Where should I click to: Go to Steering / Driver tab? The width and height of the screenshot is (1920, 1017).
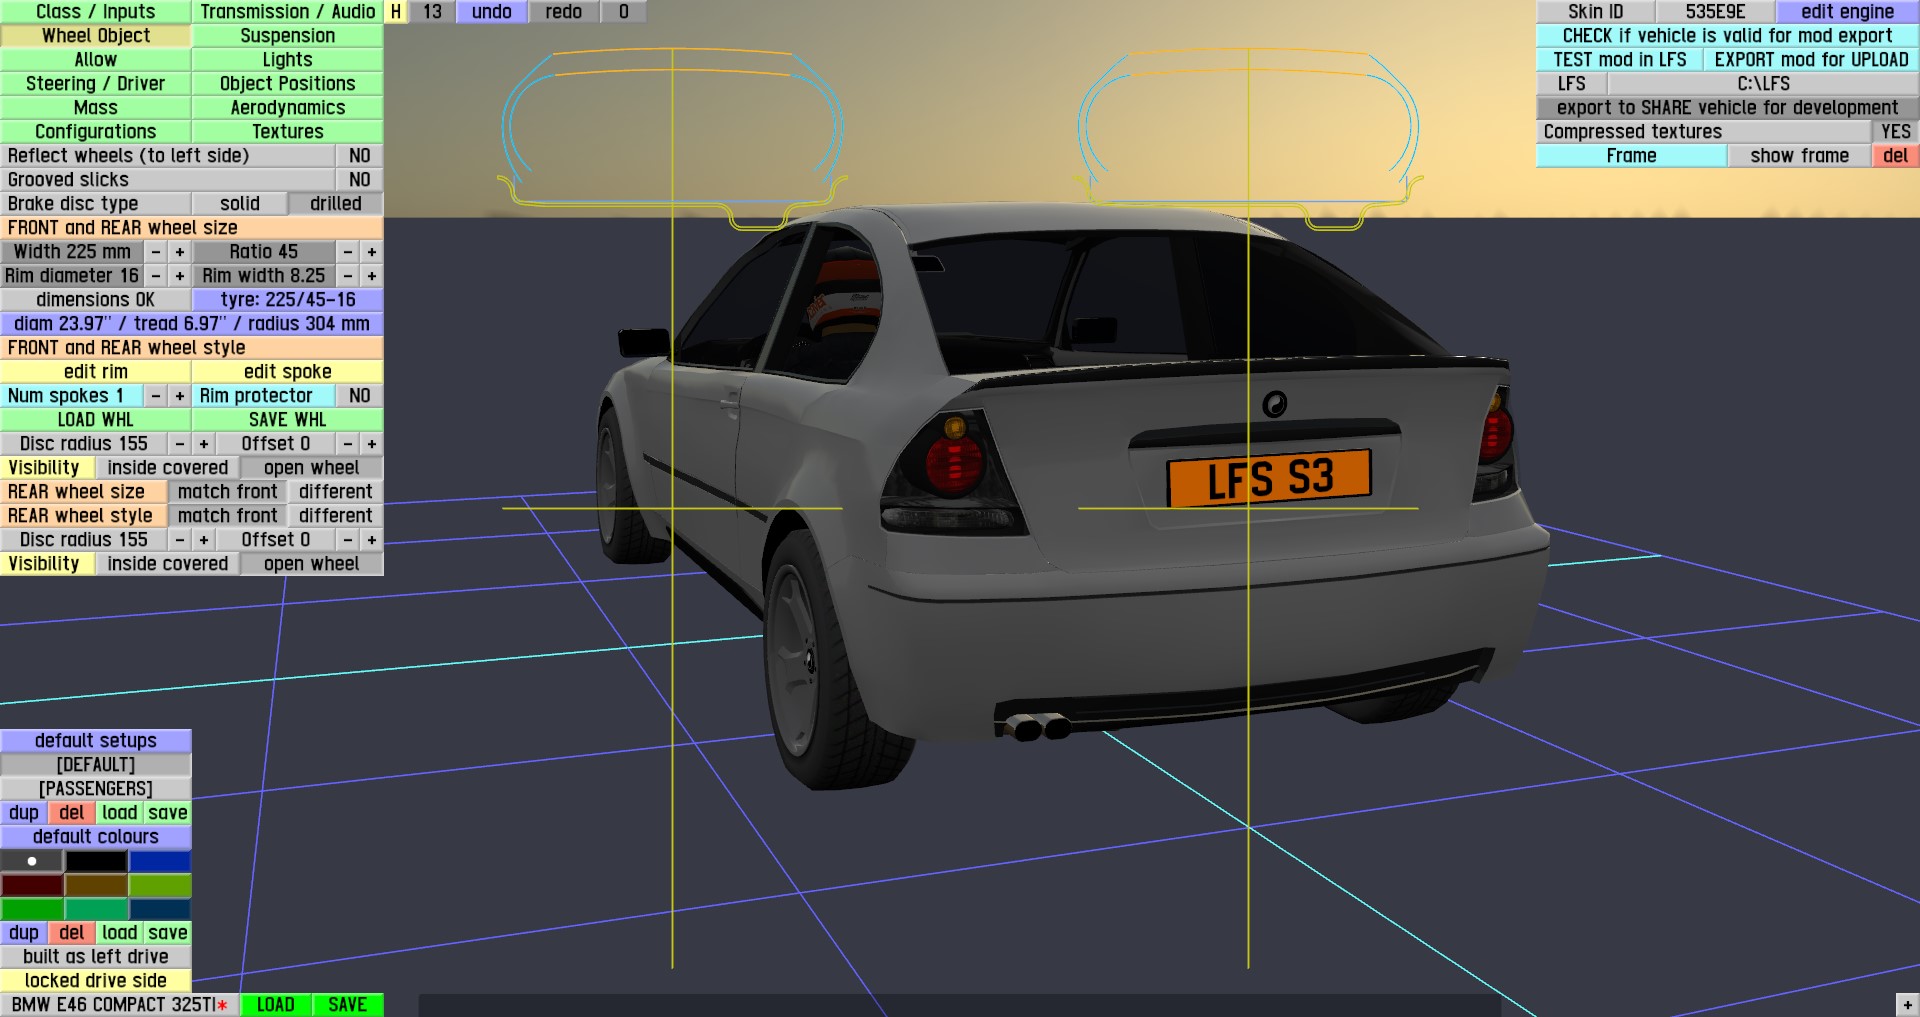[95, 84]
